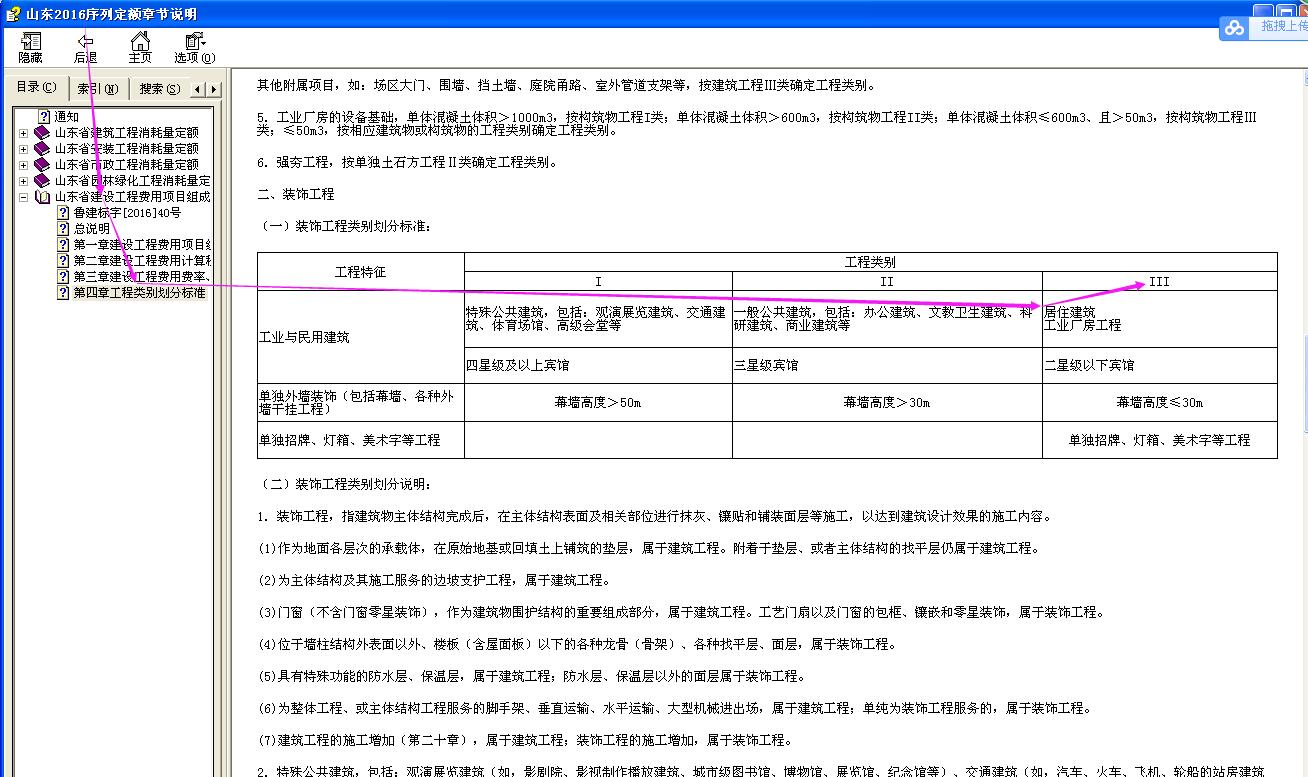Image resolution: width=1308 pixels, height=777 pixels.
Task: Collapse 山东省建设工程费用项目组成 tree node
Action: tap(24, 197)
